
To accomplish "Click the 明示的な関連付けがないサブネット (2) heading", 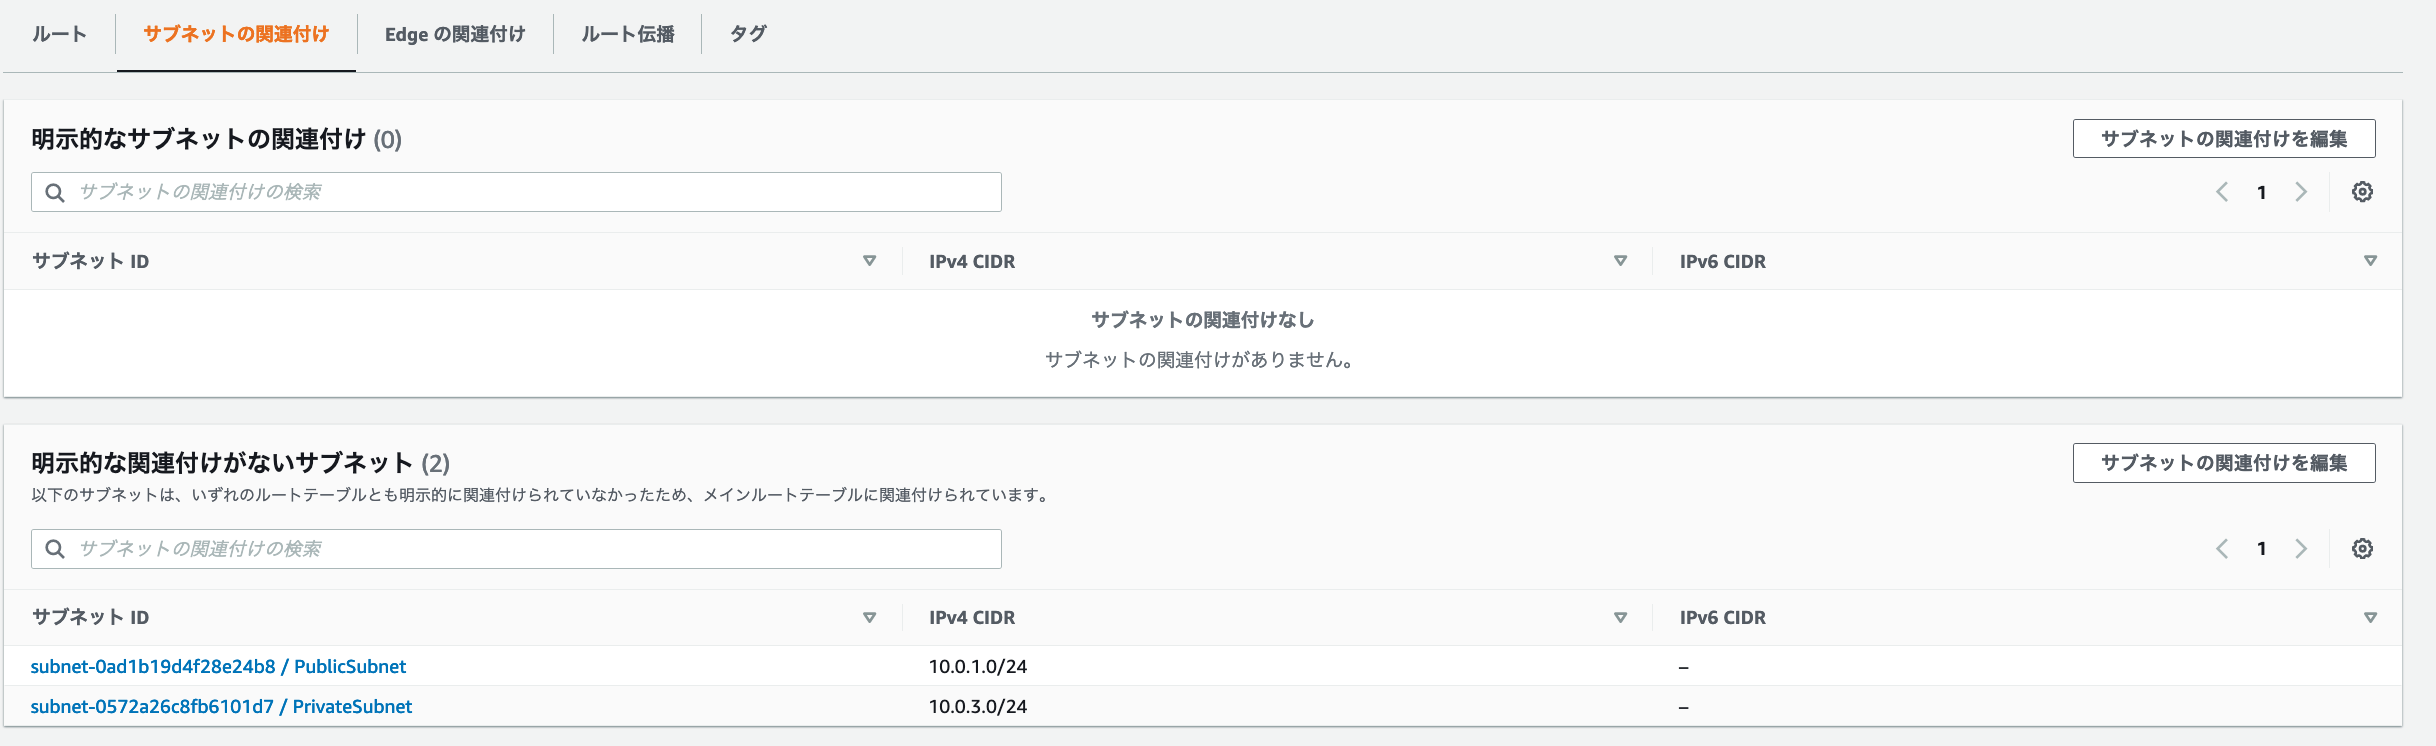I will pos(240,463).
